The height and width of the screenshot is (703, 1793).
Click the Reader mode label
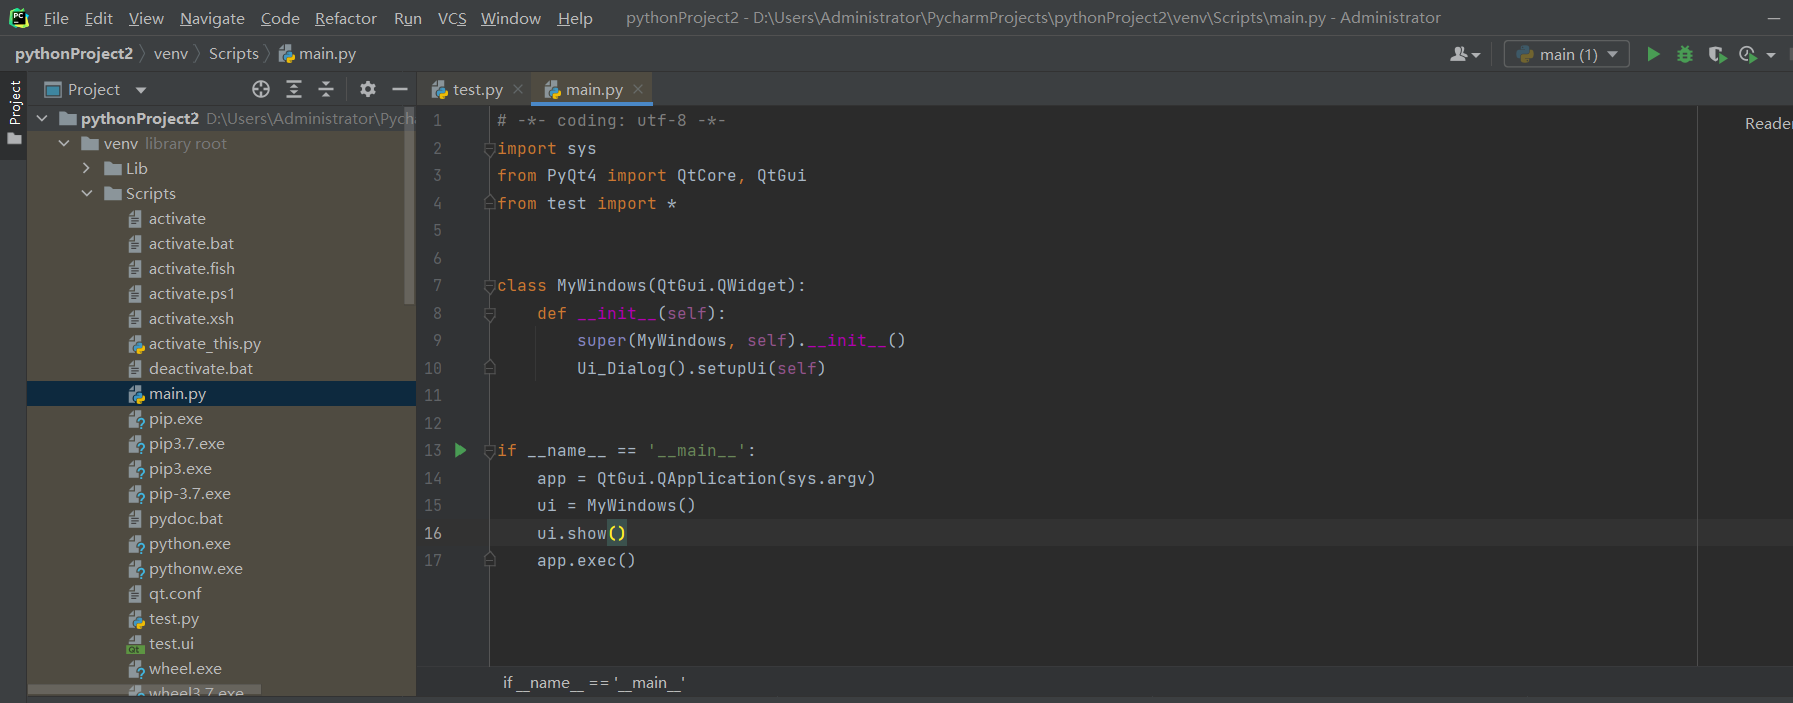pyautogui.click(x=1768, y=123)
